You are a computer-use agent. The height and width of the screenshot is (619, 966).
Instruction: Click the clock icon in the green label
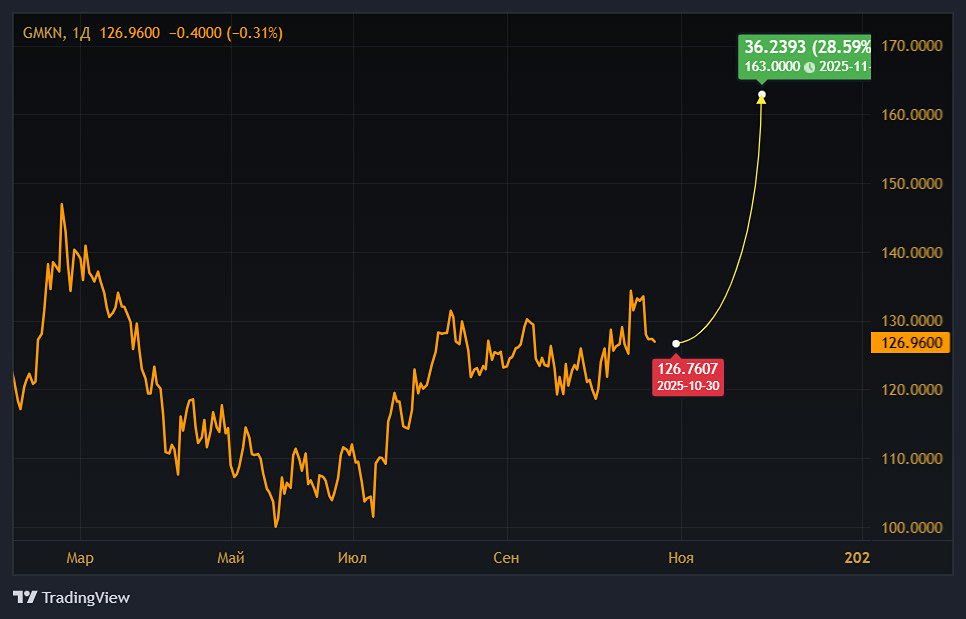click(x=810, y=67)
